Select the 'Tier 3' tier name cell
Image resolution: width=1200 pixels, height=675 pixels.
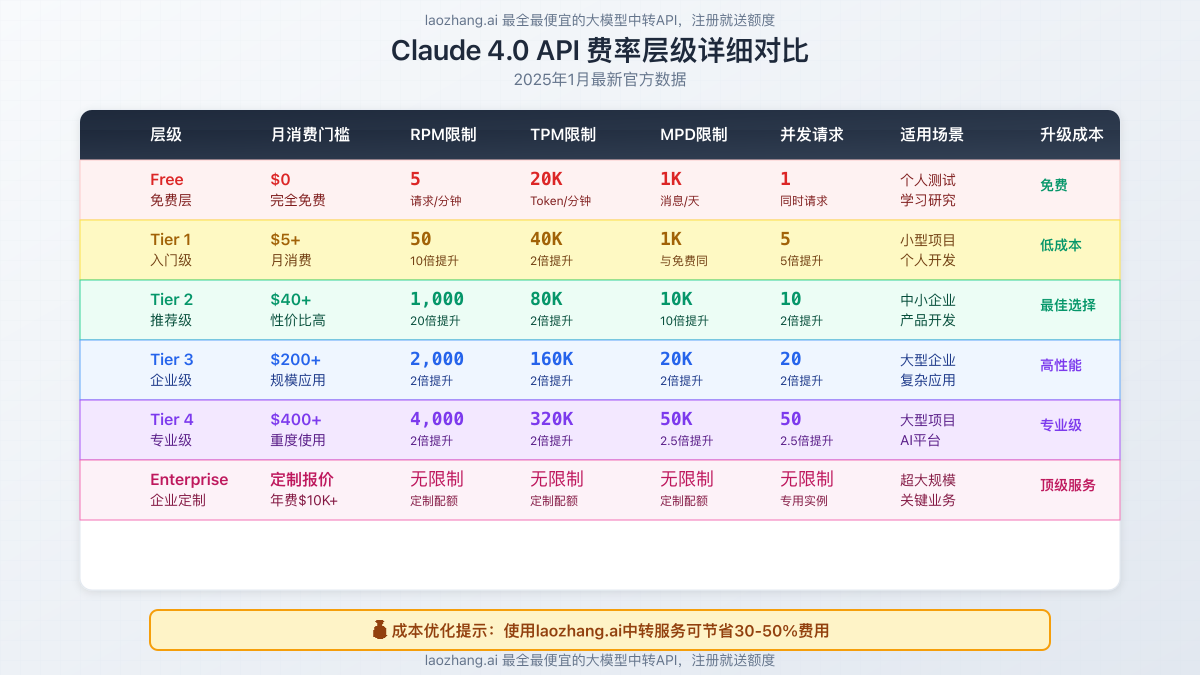point(172,359)
